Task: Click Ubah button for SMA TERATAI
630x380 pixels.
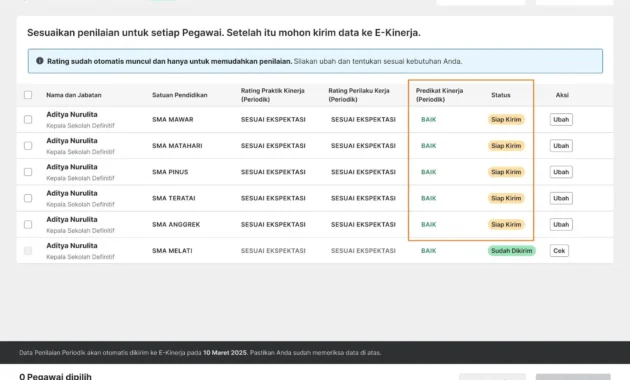Action: 561,198
